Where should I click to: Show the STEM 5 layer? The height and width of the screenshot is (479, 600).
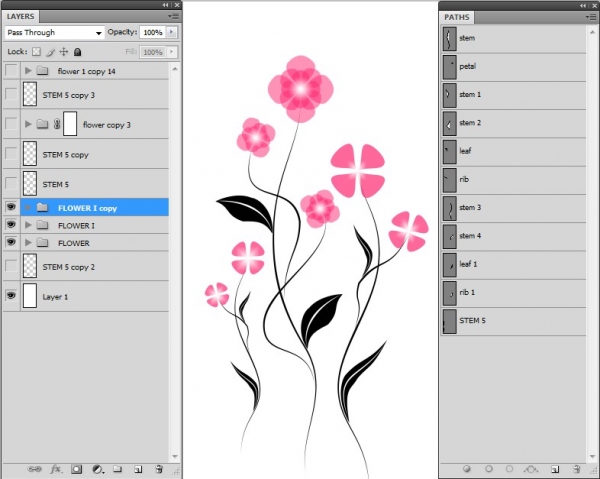[x=11, y=183]
